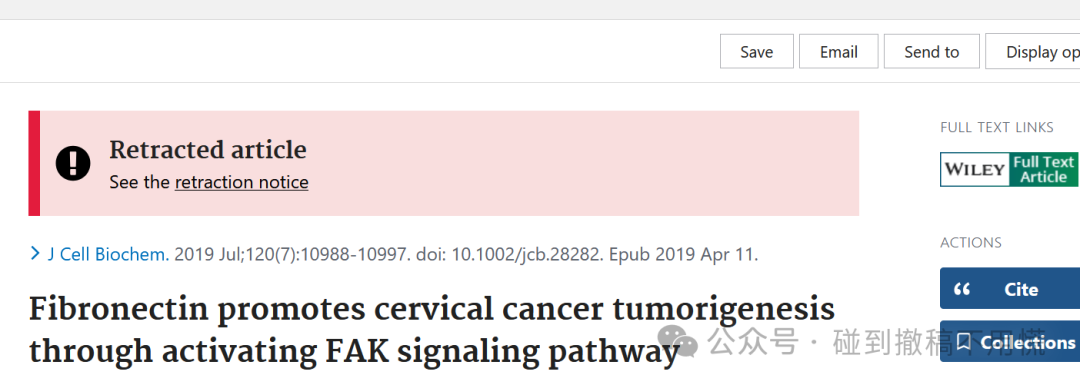Click the Retracted article heading
Screen dimensions: 1080x385
(x=208, y=149)
